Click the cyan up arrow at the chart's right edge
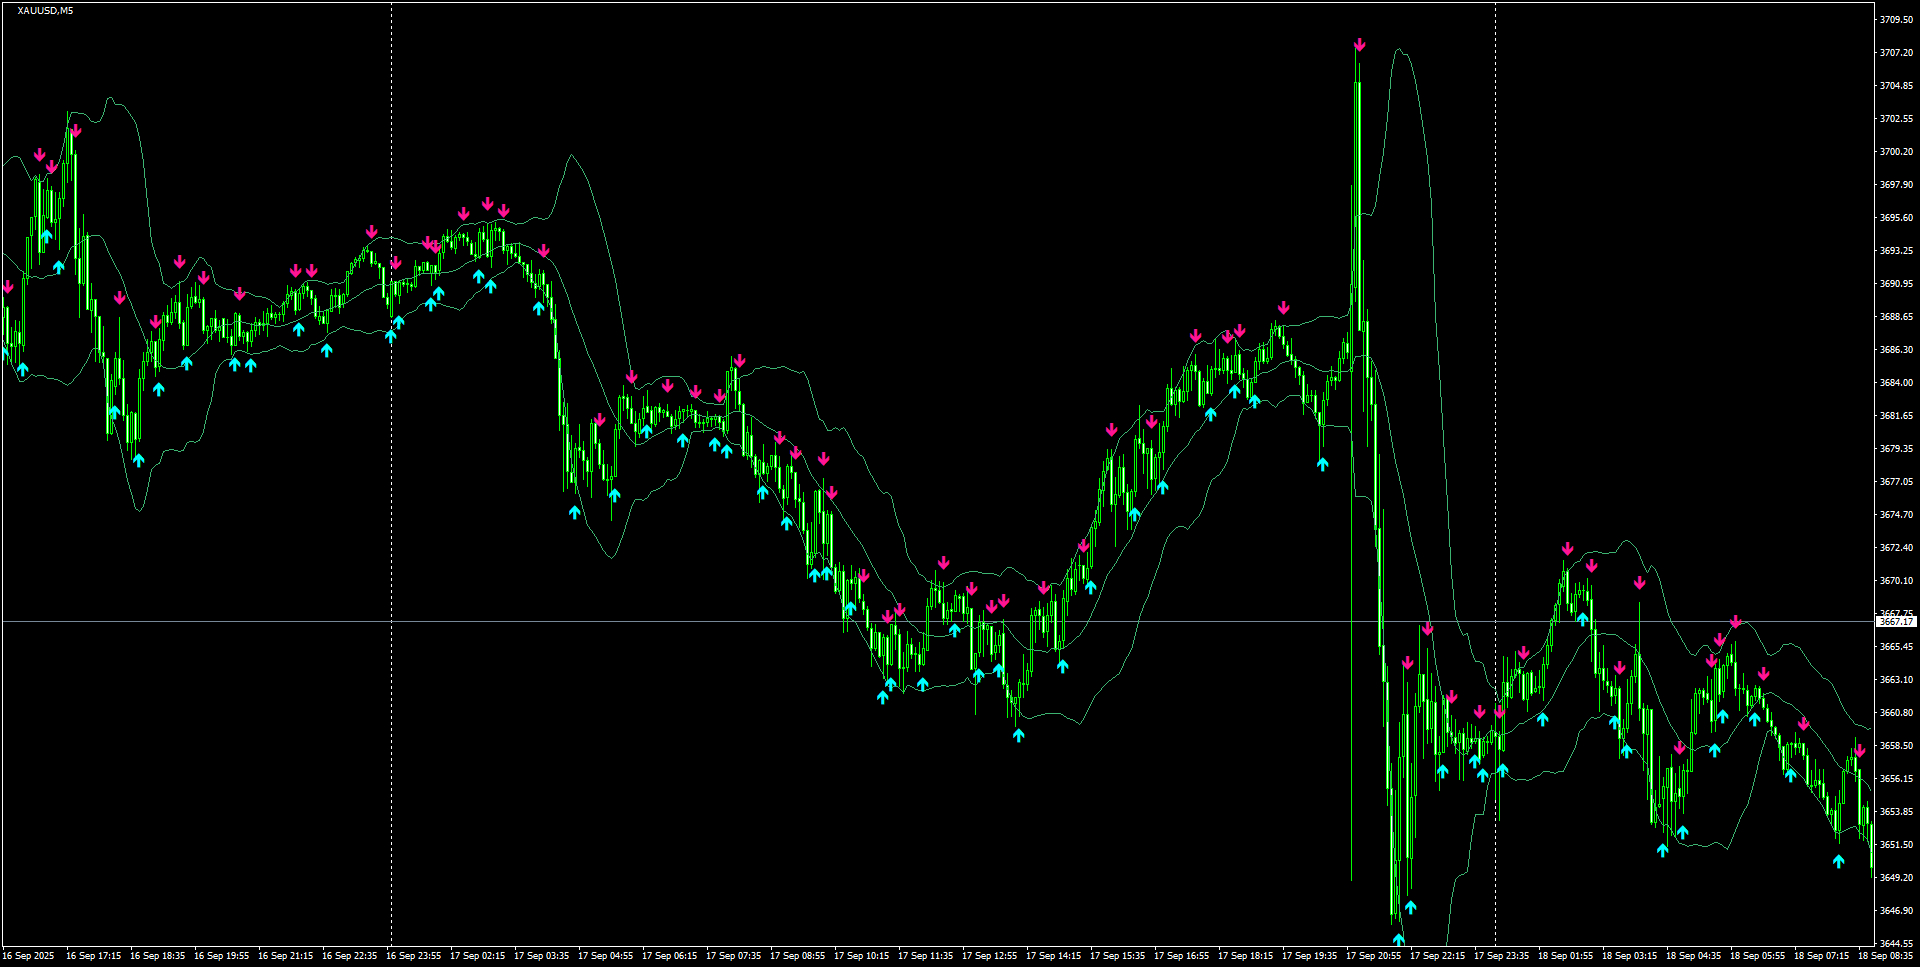The width and height of the screenshot is (1920, 967). click(1839, 862)
